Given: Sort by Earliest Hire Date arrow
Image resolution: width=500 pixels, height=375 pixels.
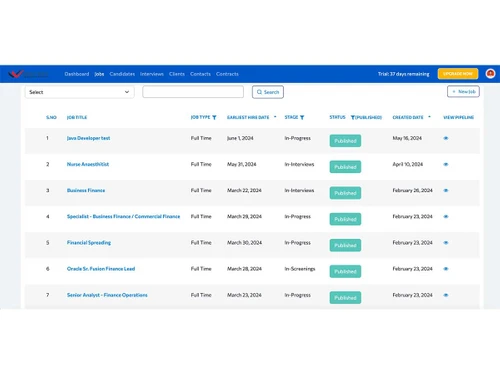Looking at the screenshot, I should coord(275,117).
